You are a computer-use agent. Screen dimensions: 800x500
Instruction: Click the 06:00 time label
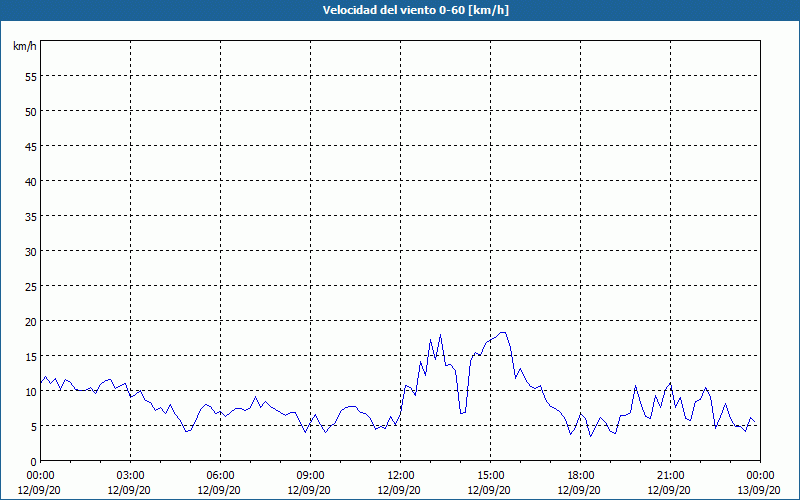[x=220, y=476]
